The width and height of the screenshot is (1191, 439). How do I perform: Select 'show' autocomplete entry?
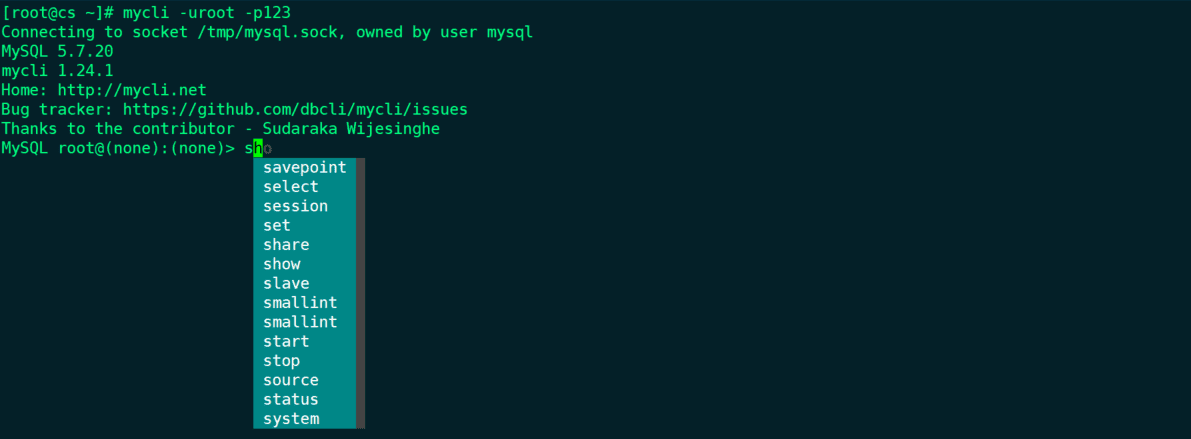[305, 264]
